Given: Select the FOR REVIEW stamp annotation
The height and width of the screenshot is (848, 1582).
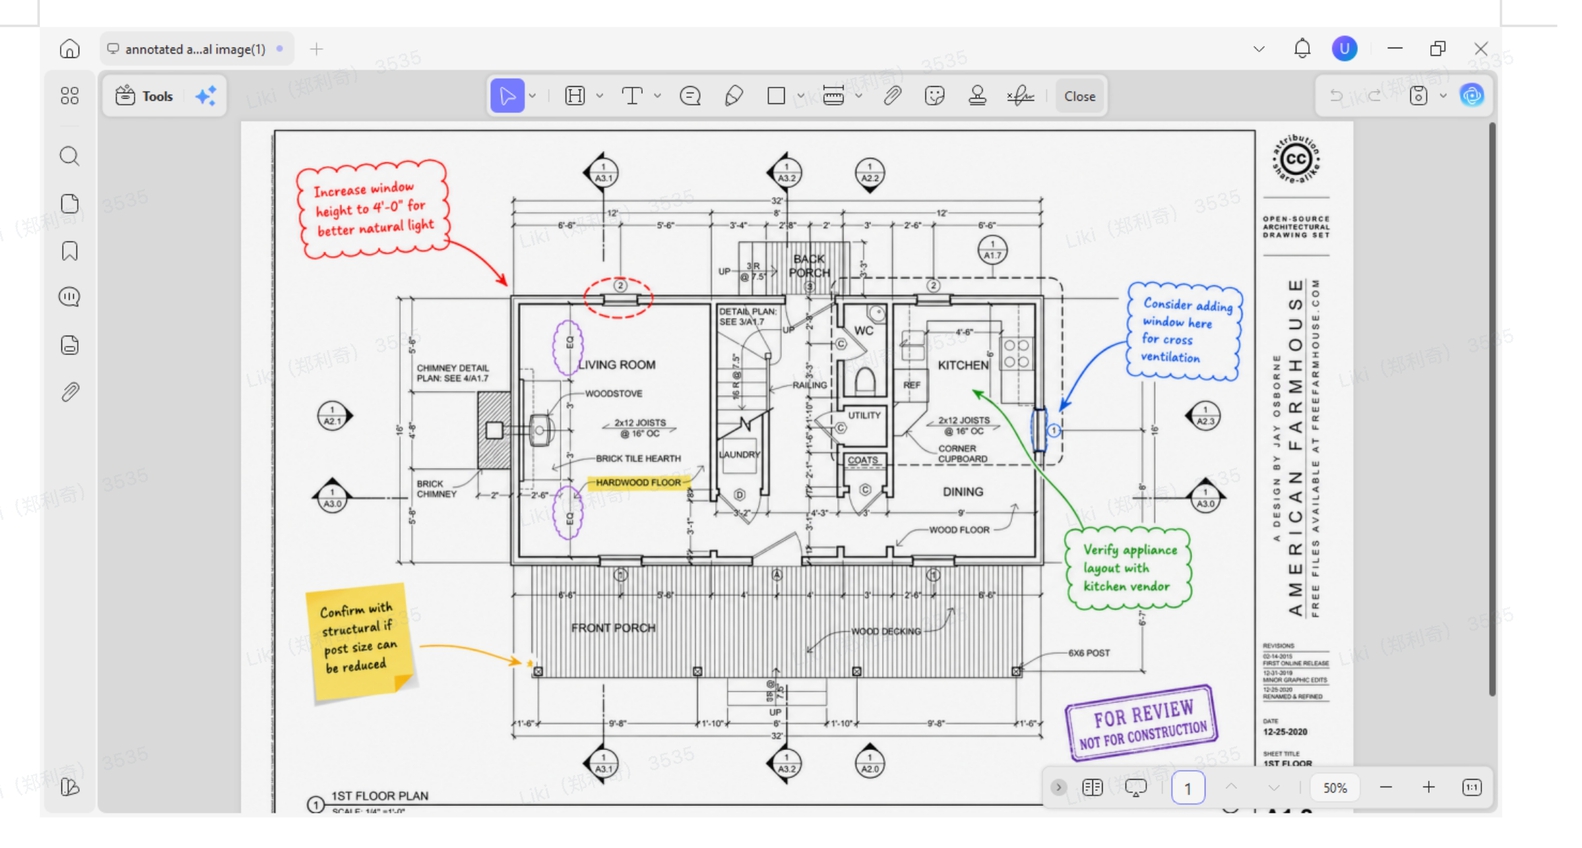Looking at the screenshot, I should tap(1141, 724).
